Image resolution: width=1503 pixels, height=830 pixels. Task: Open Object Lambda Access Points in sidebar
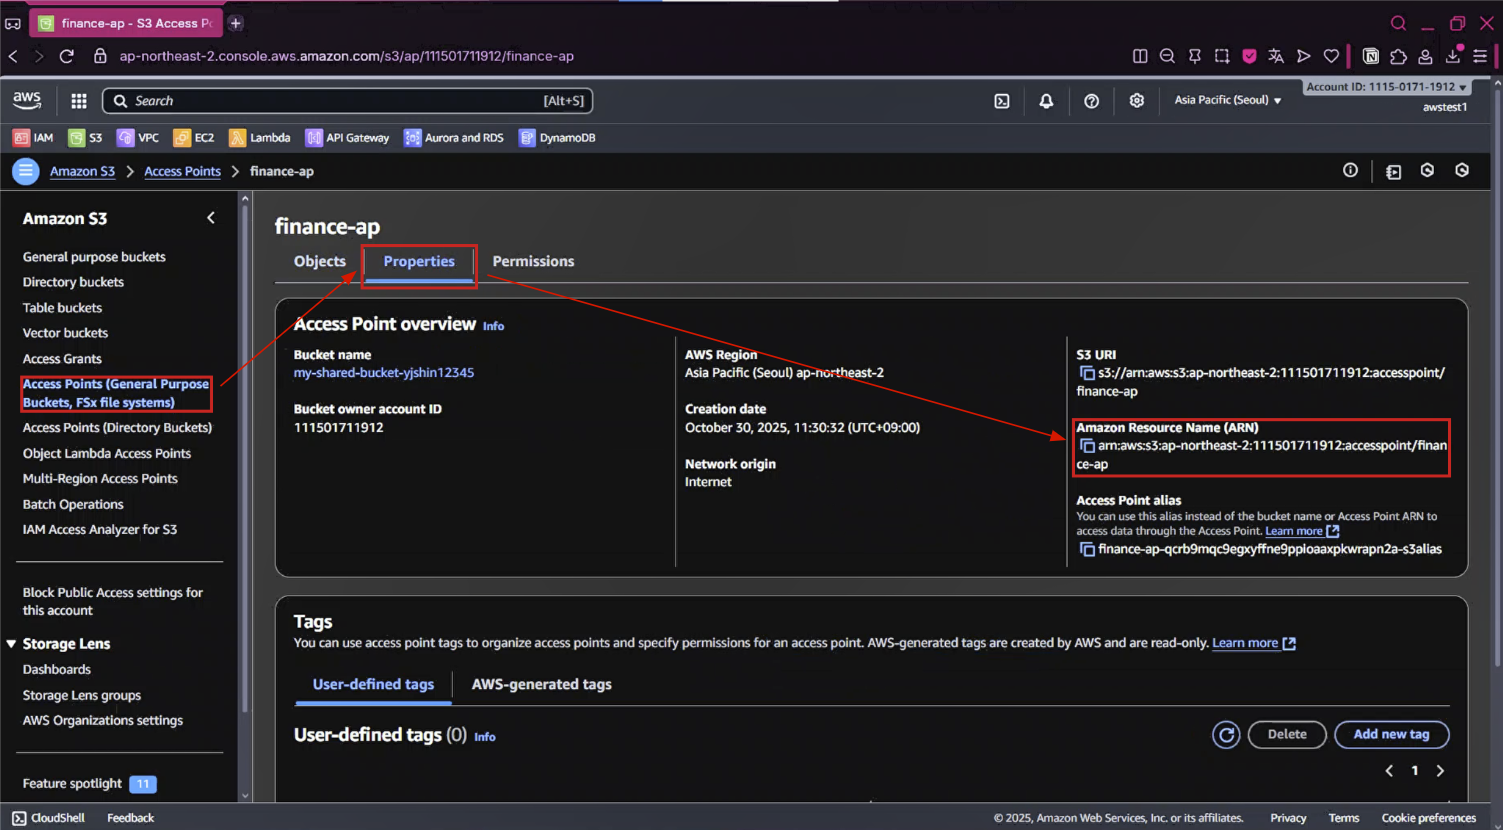[x=107, y=454]
